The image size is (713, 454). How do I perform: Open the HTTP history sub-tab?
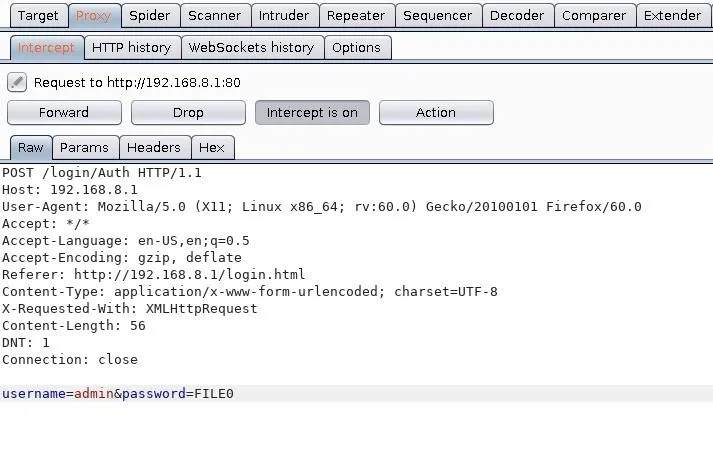[132, 48]
